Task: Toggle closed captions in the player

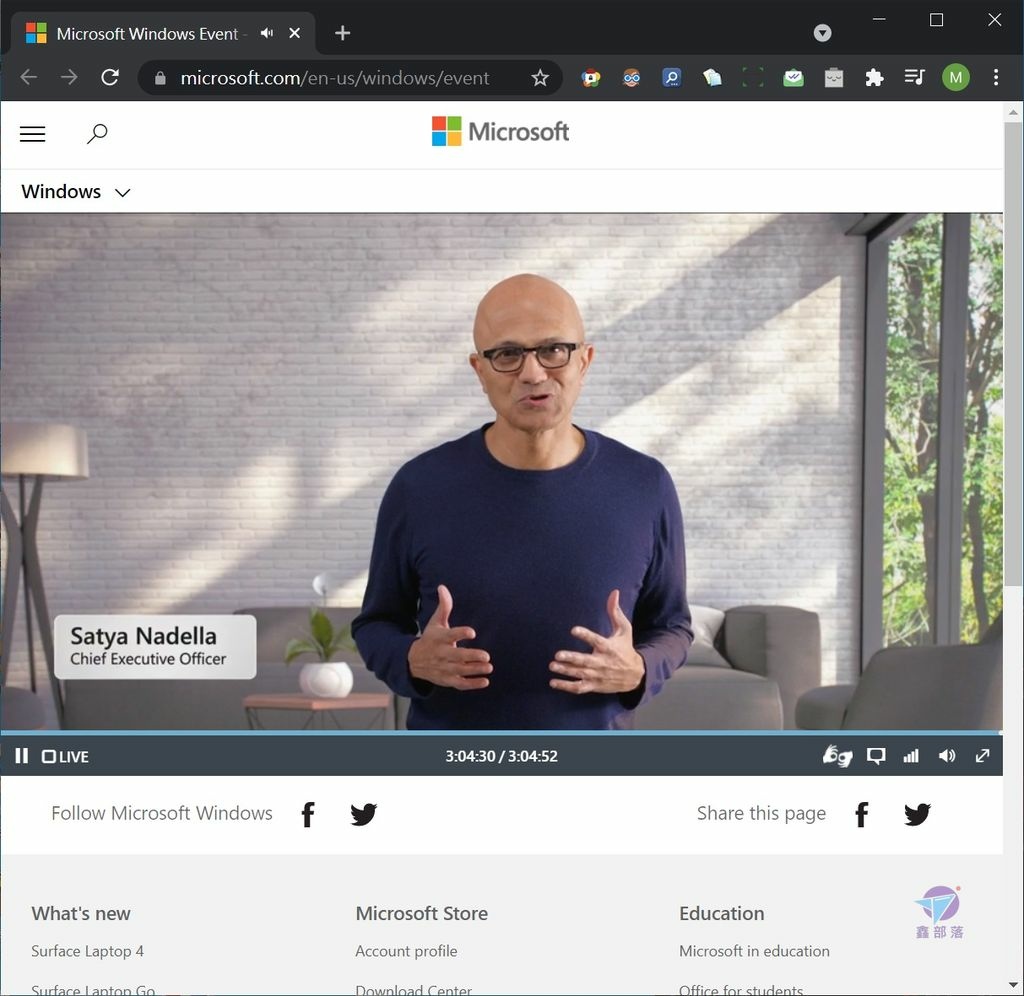Action: (x=876, y=756)
